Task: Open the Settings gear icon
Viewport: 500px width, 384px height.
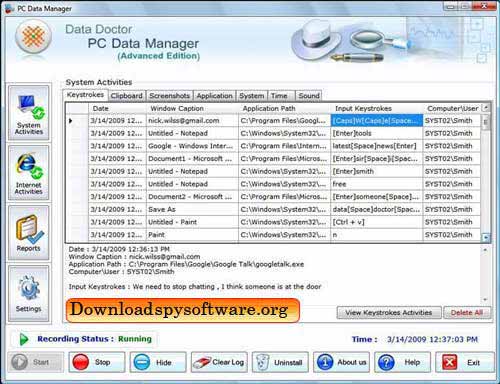Action: click(29, 293)
